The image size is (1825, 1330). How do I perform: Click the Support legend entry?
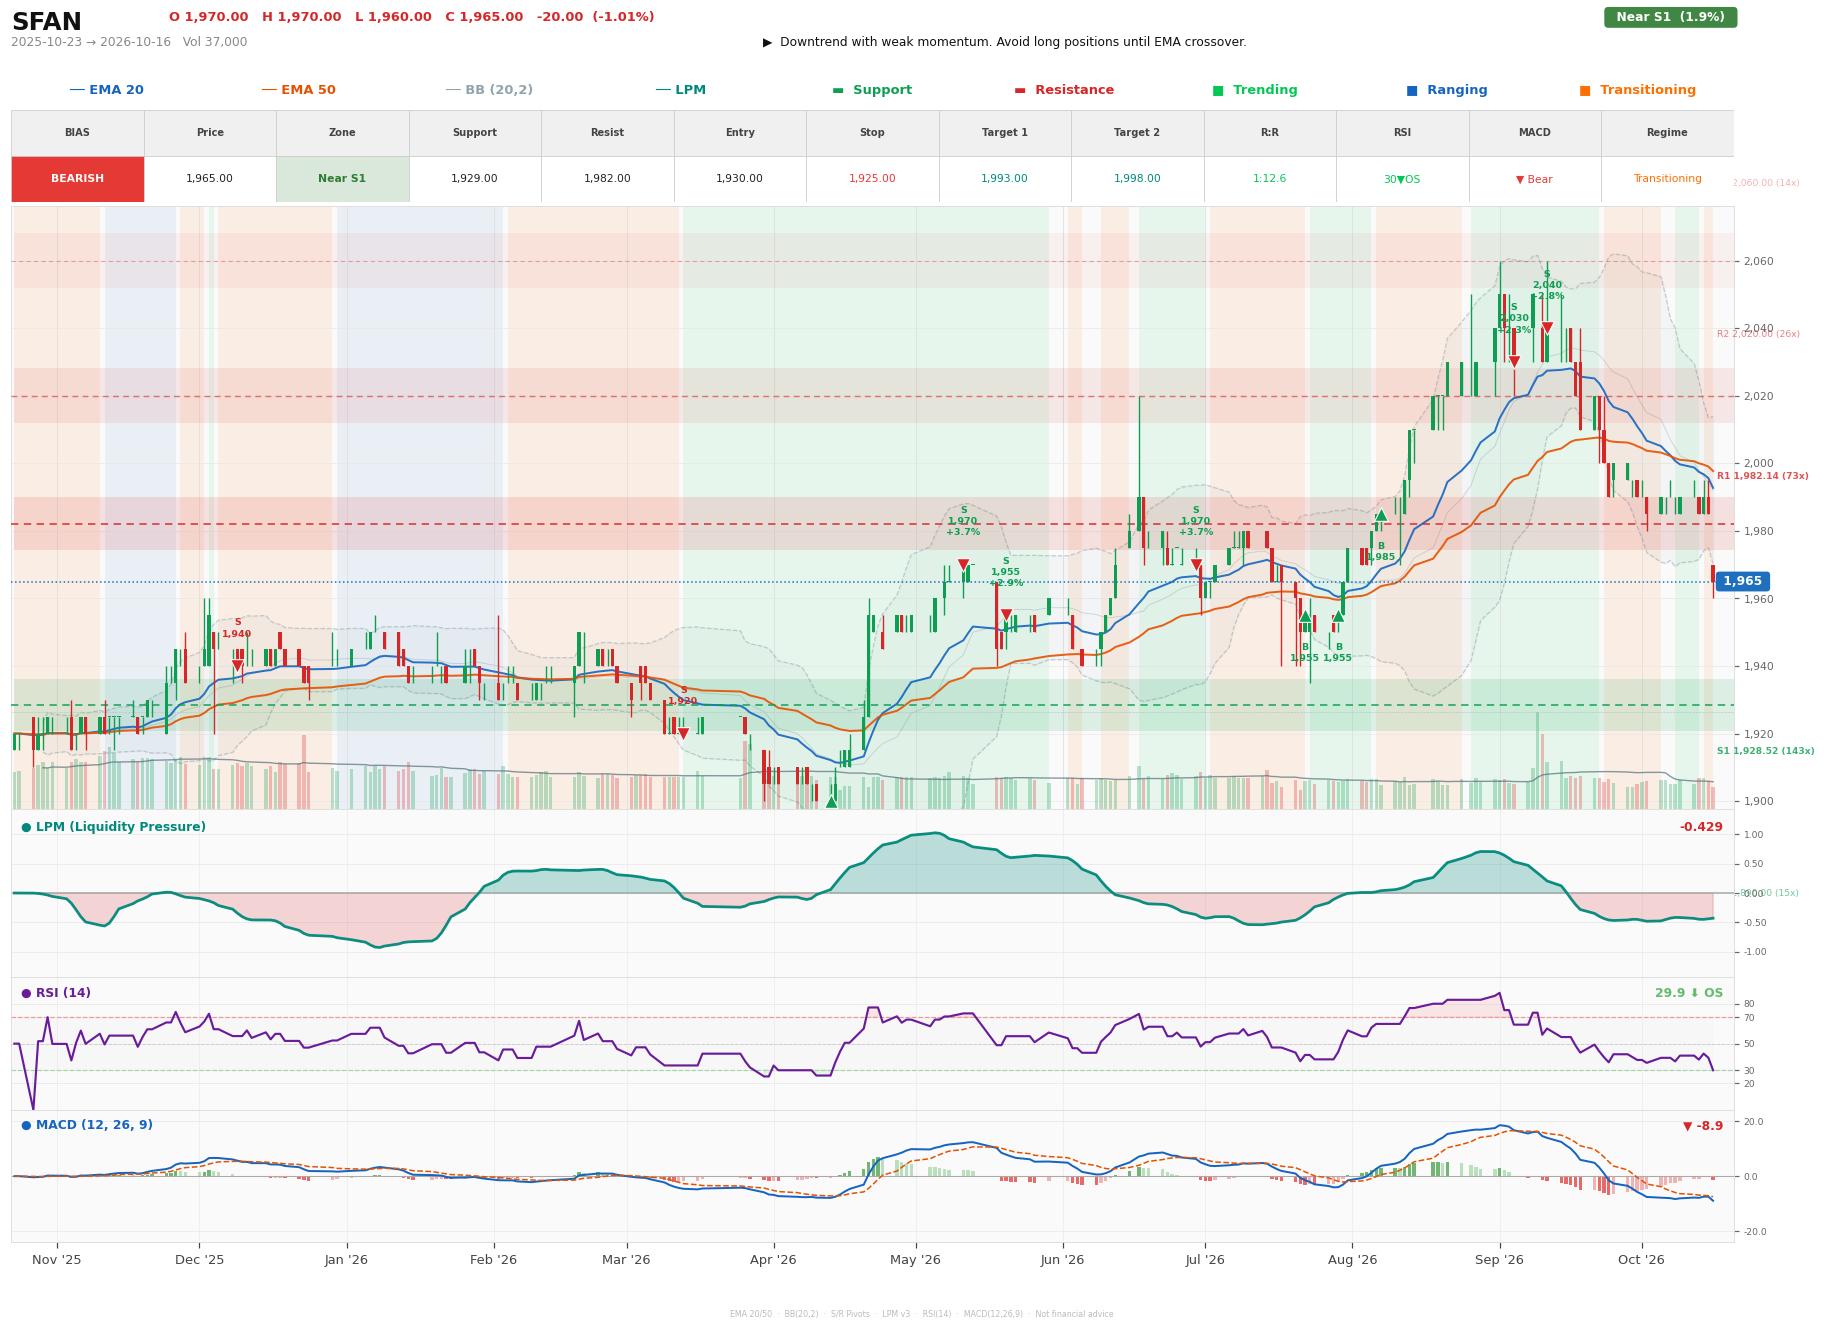tap(872, 90)
